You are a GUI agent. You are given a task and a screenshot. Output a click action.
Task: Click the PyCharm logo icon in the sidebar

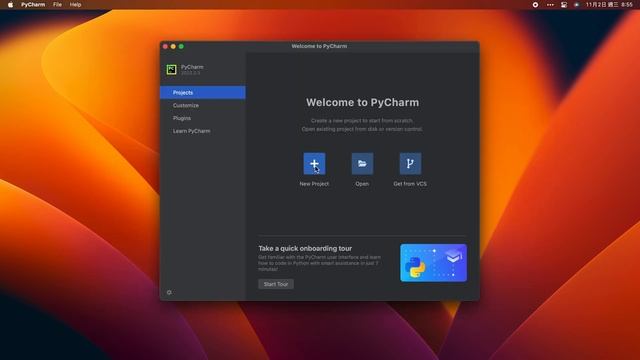pyautogui.click(x=171, y=69)
